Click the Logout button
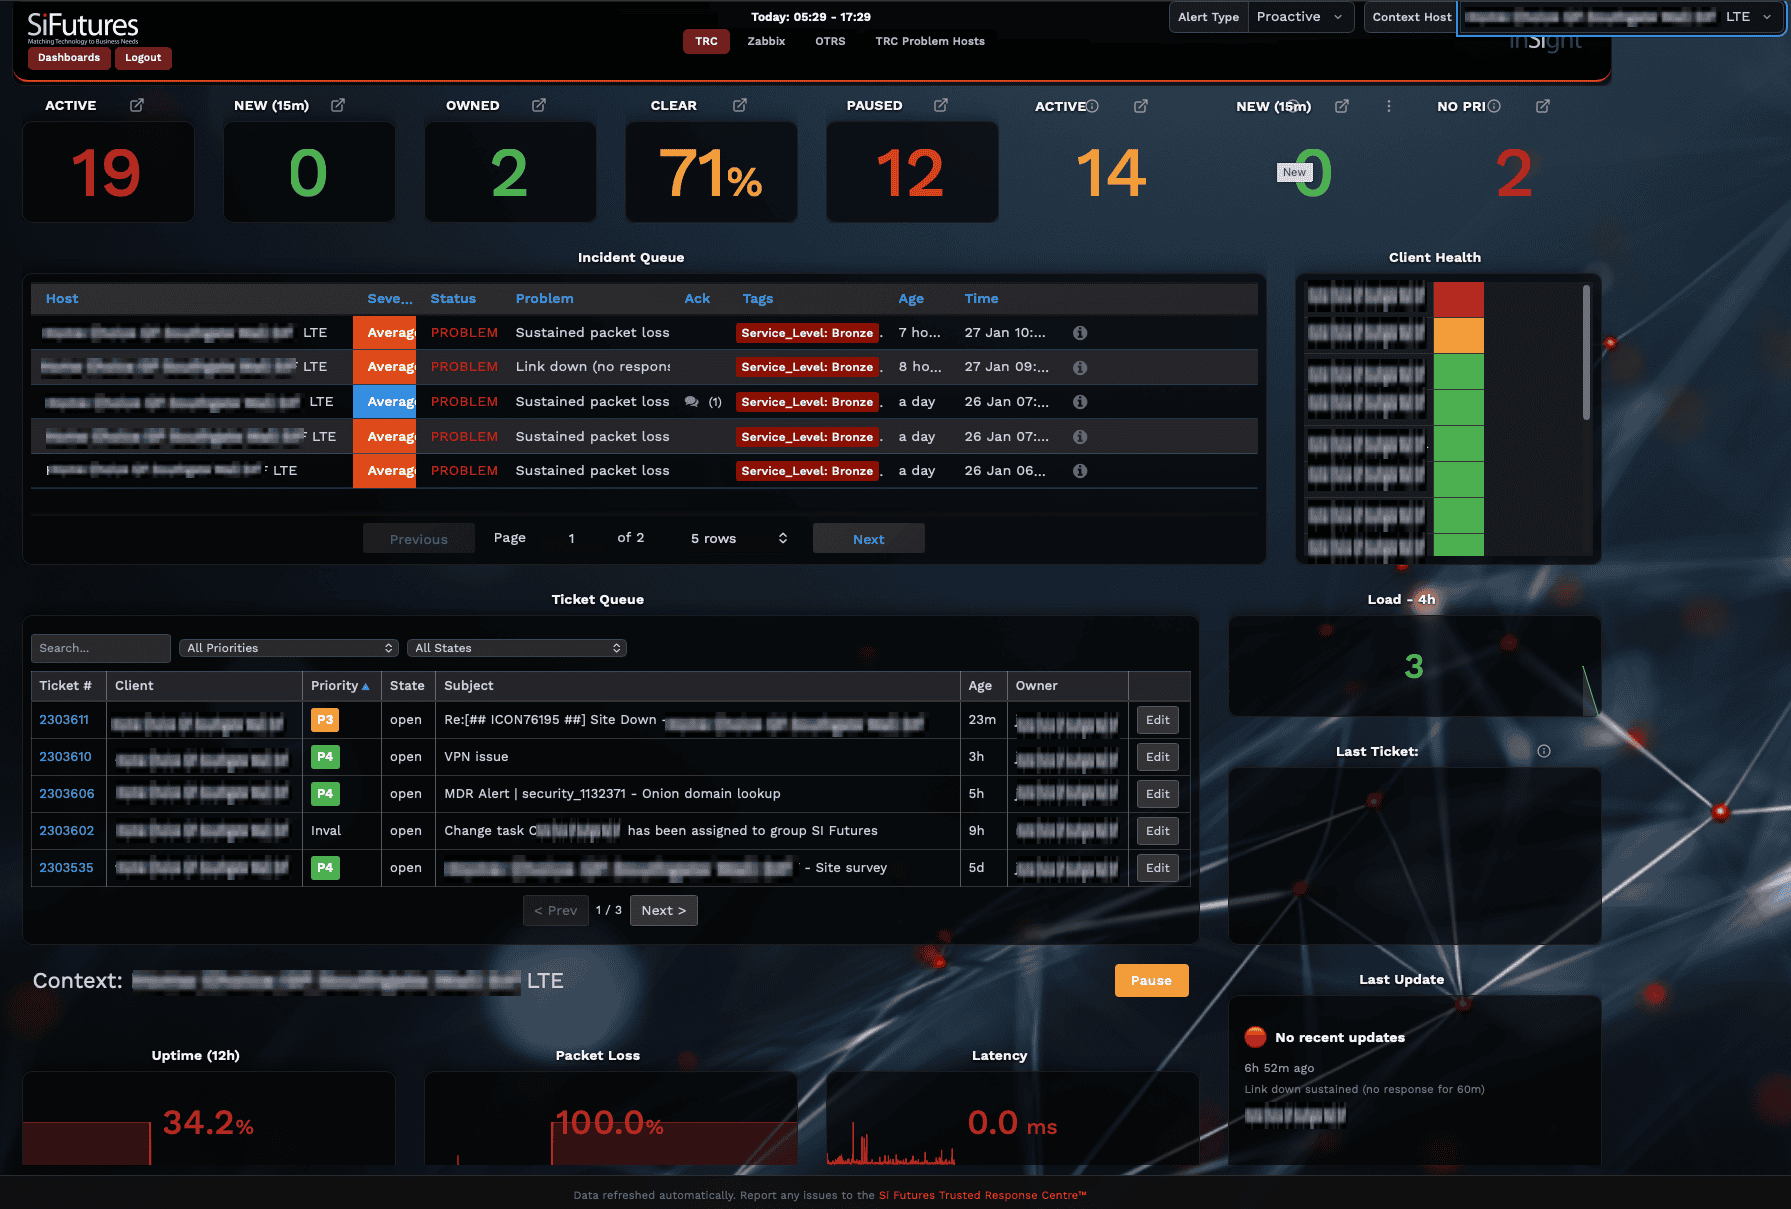Image resolution: width=1791 pixels, height=1209 pixels. (x=143, y=58)
